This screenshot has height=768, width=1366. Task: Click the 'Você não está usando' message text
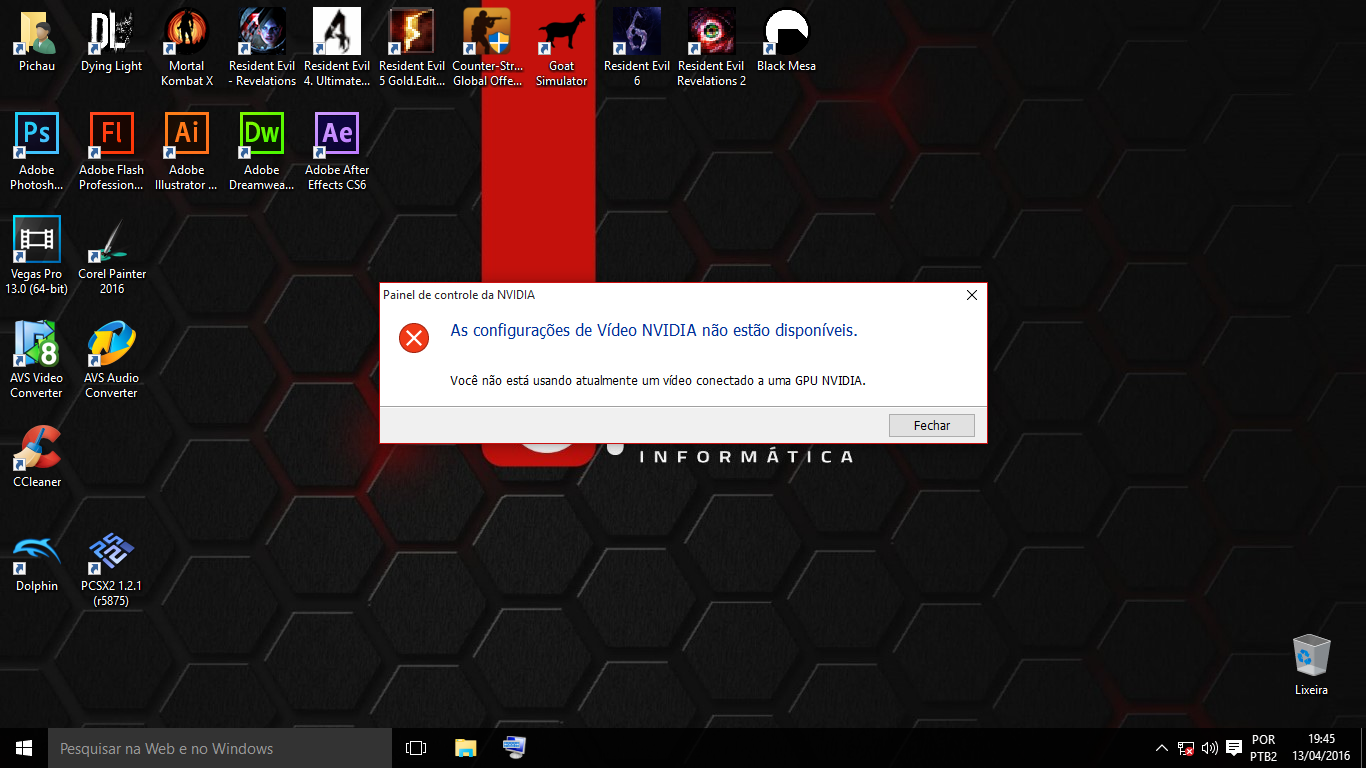click(658, 381)
